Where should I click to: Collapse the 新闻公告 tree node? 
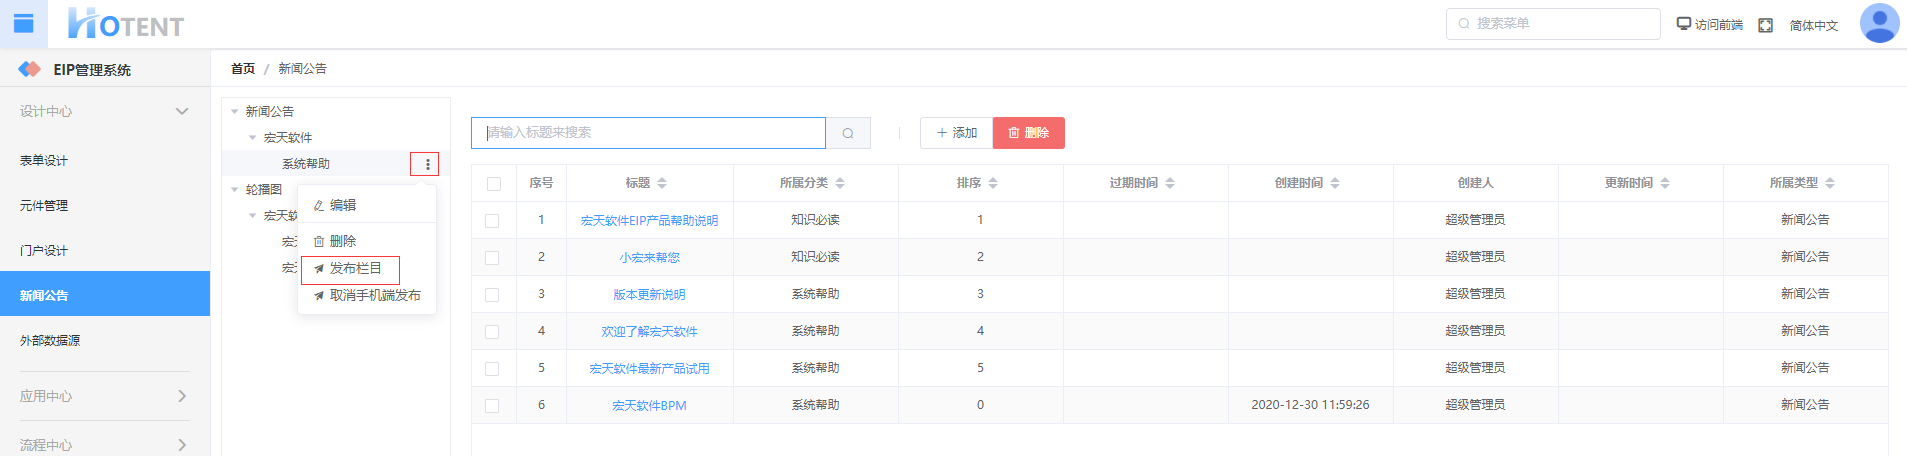point(235,112)
